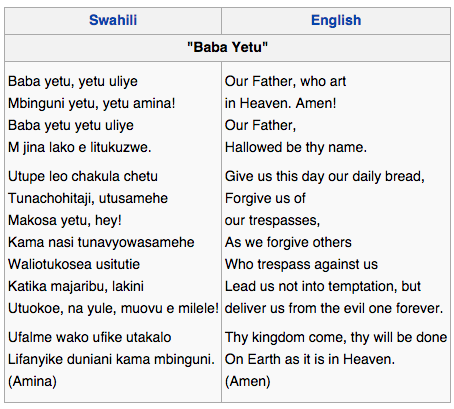Click the line "Hallowed be thy name."
This screenshot has height=409, width=454.
click(296, 147)
